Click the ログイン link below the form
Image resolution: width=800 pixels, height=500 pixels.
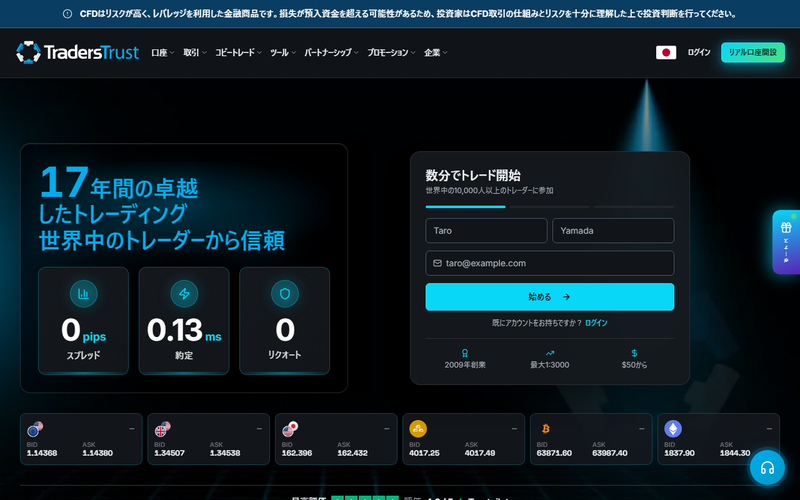[x=596, y=323]
